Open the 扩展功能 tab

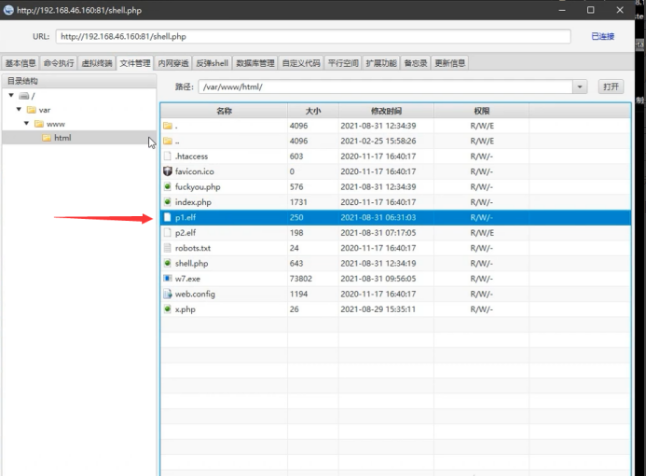(x=381, y=63)
